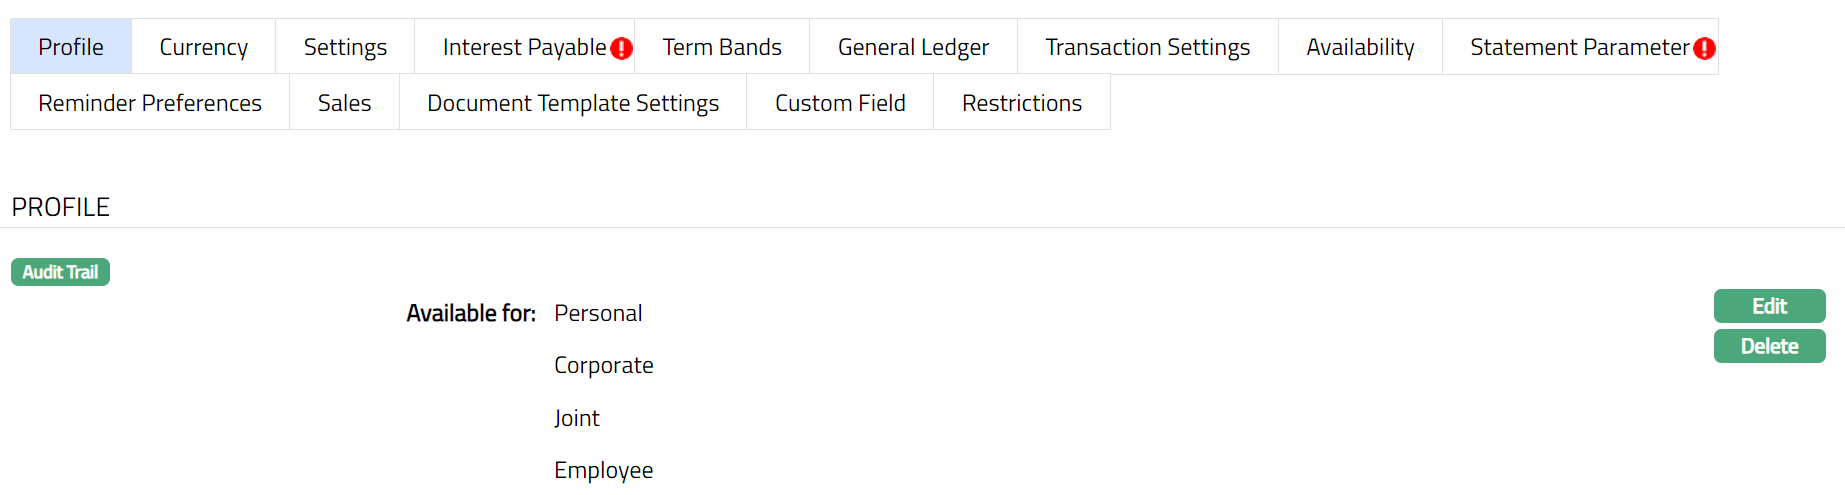
Task: Select the Statement Parameter tab
Action: point(1578,47)
